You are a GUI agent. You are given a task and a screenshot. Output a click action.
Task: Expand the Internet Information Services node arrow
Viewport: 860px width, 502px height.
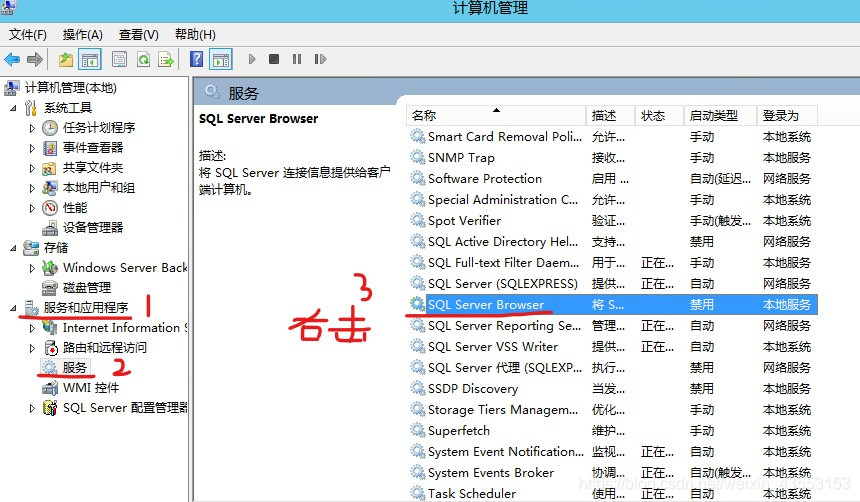click(32, 328)
